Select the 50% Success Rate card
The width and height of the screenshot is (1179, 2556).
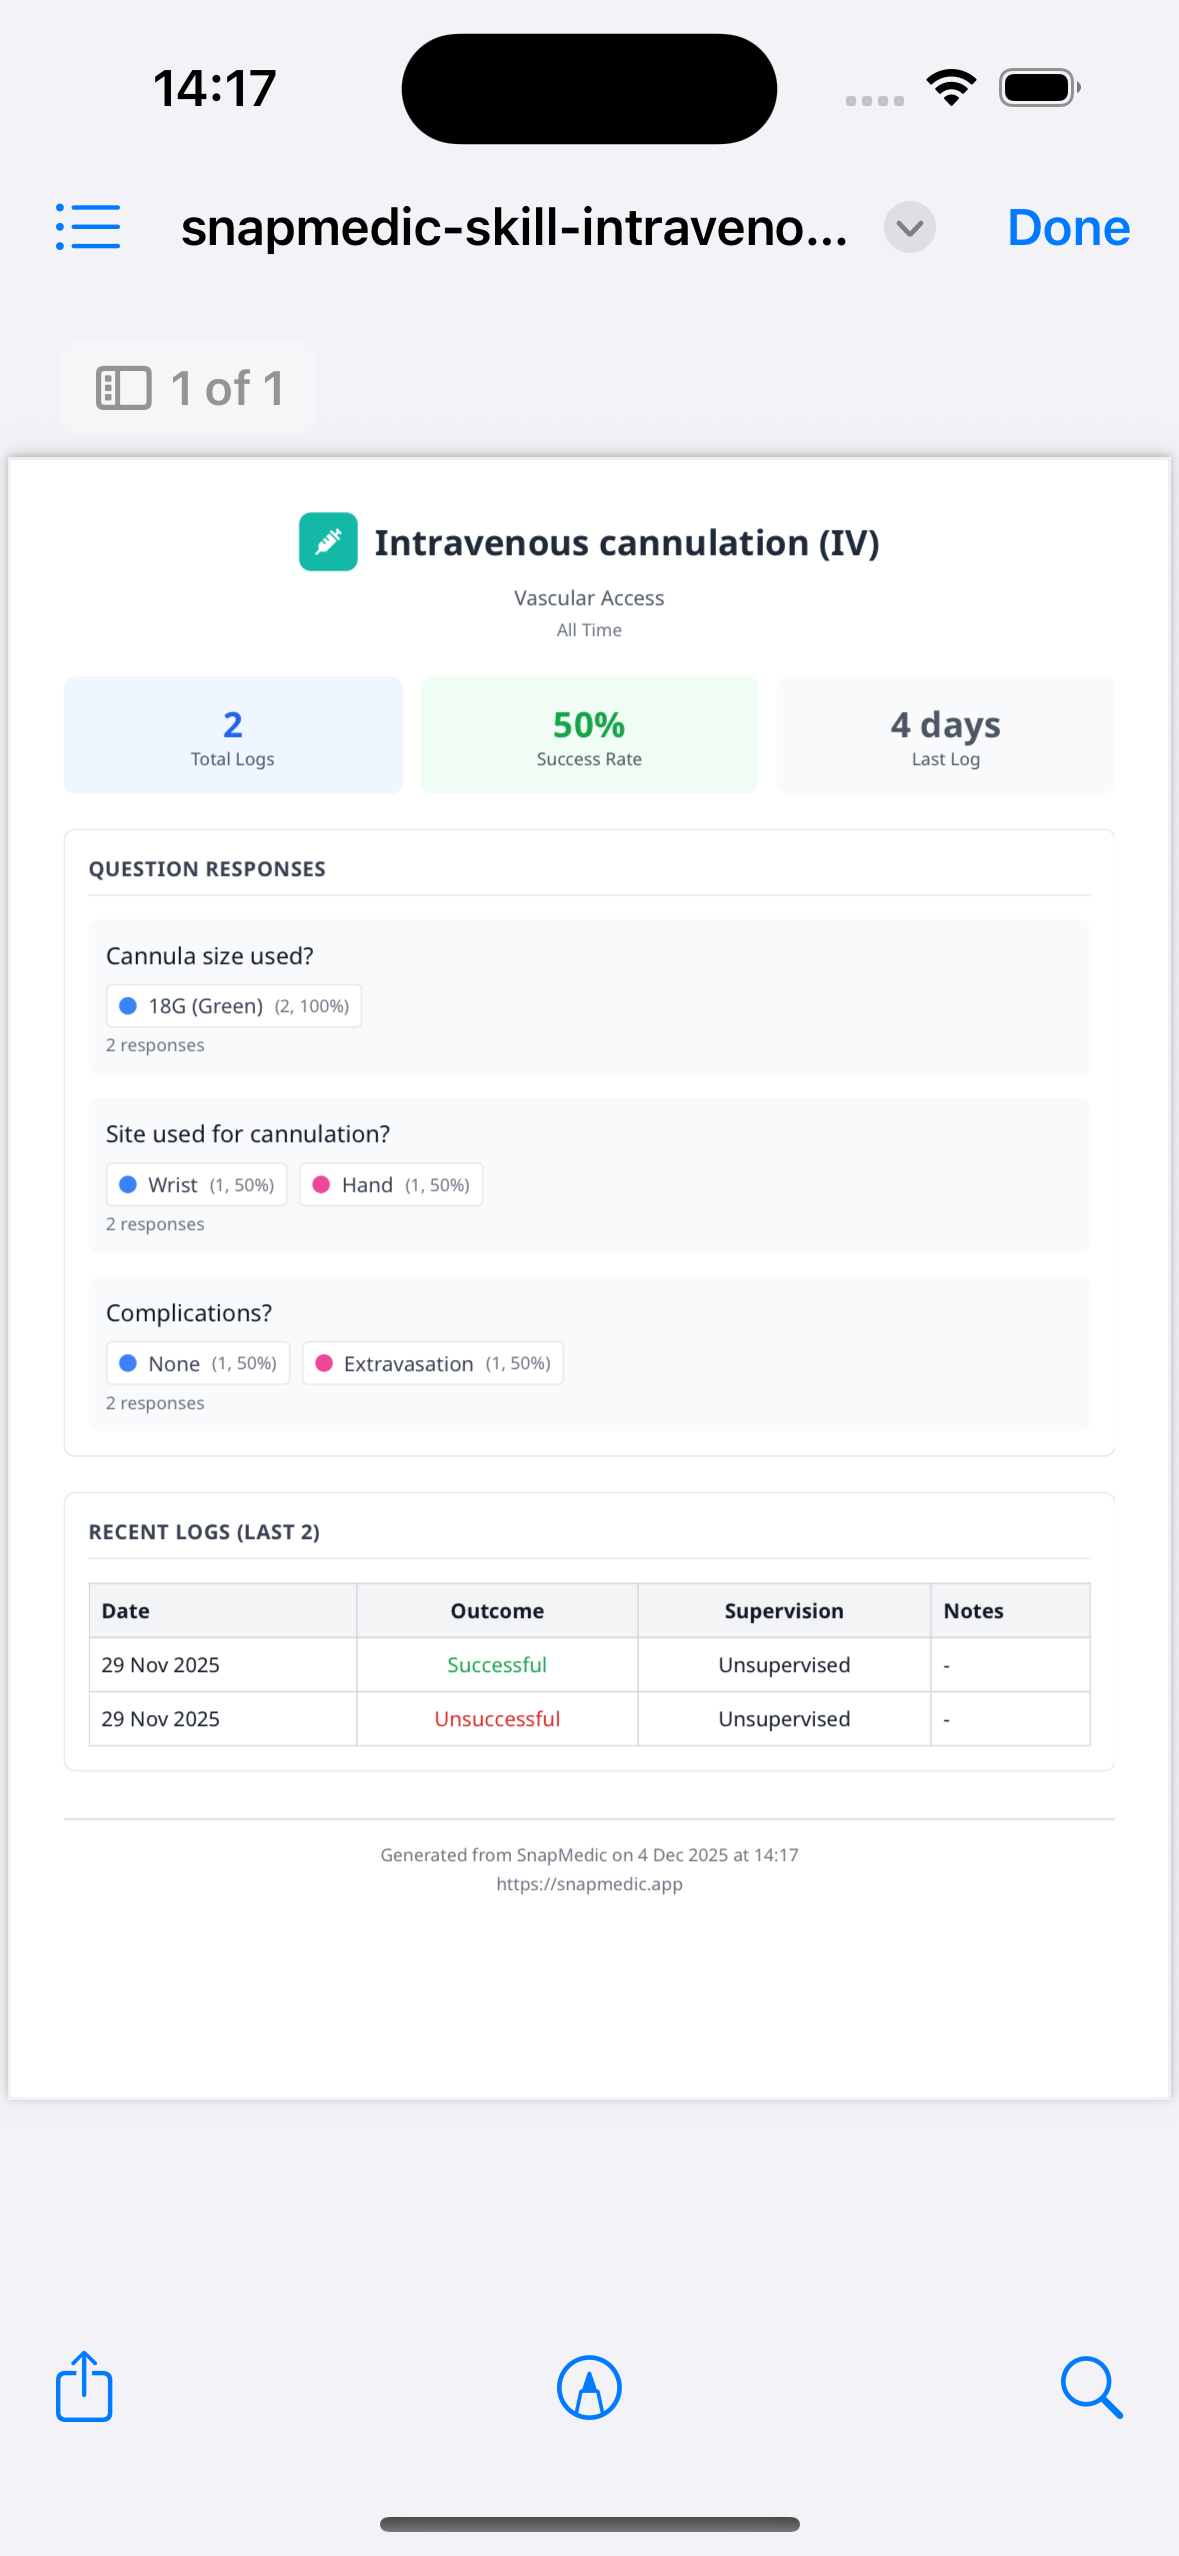[x=589, y=735]
